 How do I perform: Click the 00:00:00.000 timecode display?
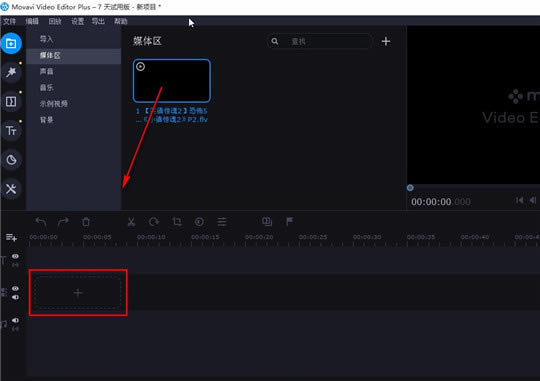tap(440, 202)
